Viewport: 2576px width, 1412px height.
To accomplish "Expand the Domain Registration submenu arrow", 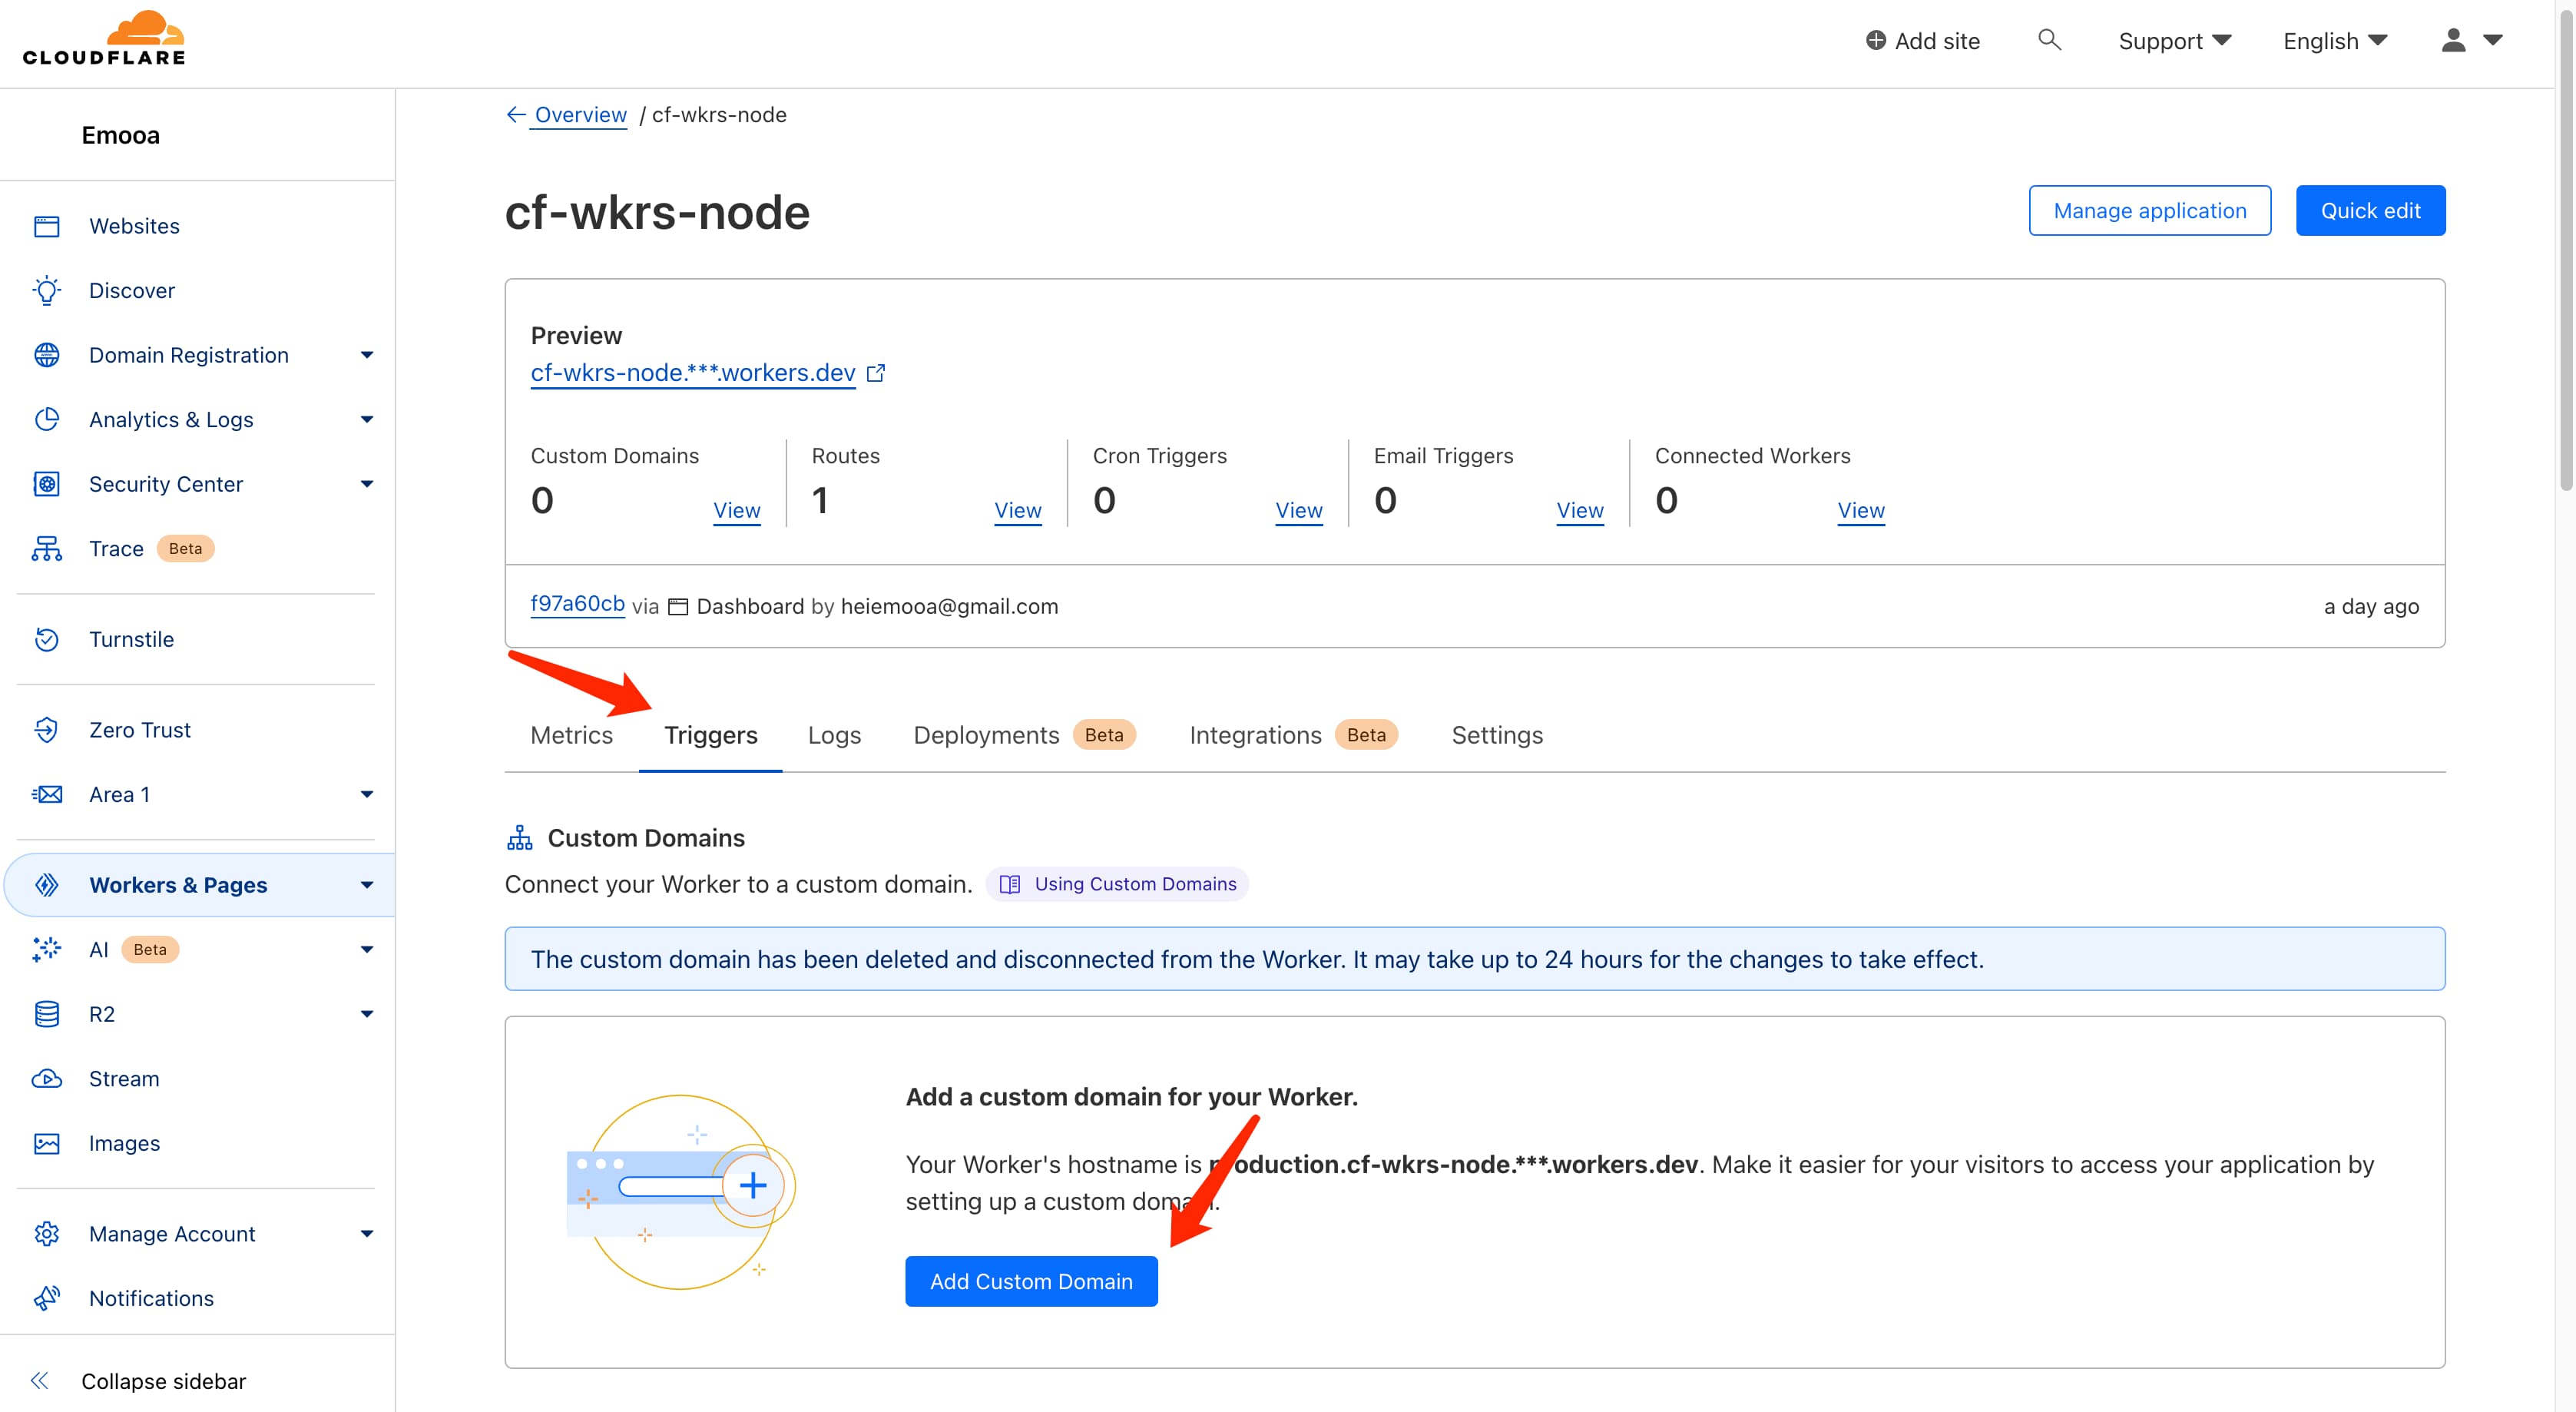I will click(x=367, y=355).
